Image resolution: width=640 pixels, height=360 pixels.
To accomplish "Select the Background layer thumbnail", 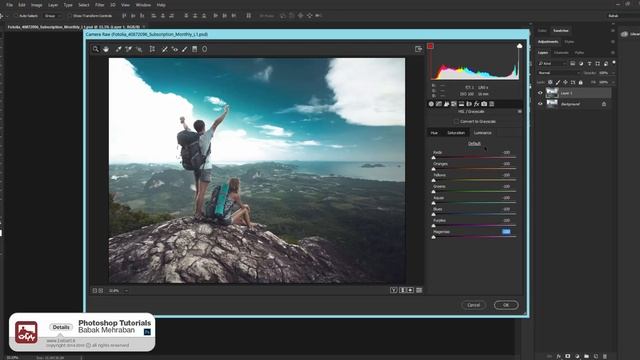I will tap(552, 104).
